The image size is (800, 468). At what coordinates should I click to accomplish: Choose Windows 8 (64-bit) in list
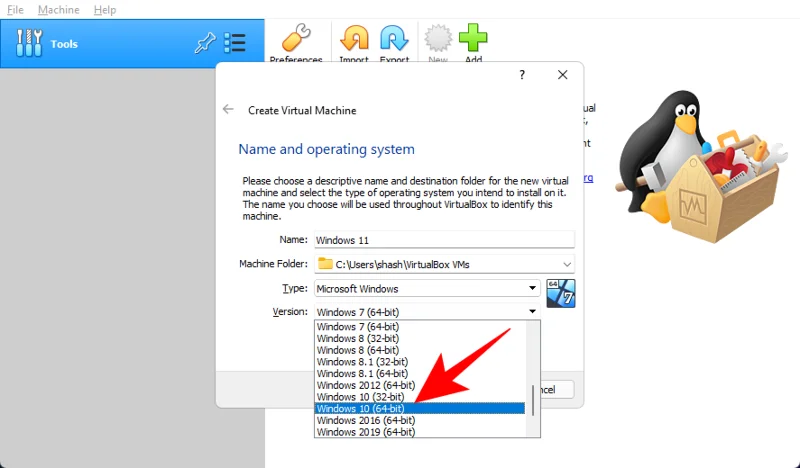tap(419, 350)
